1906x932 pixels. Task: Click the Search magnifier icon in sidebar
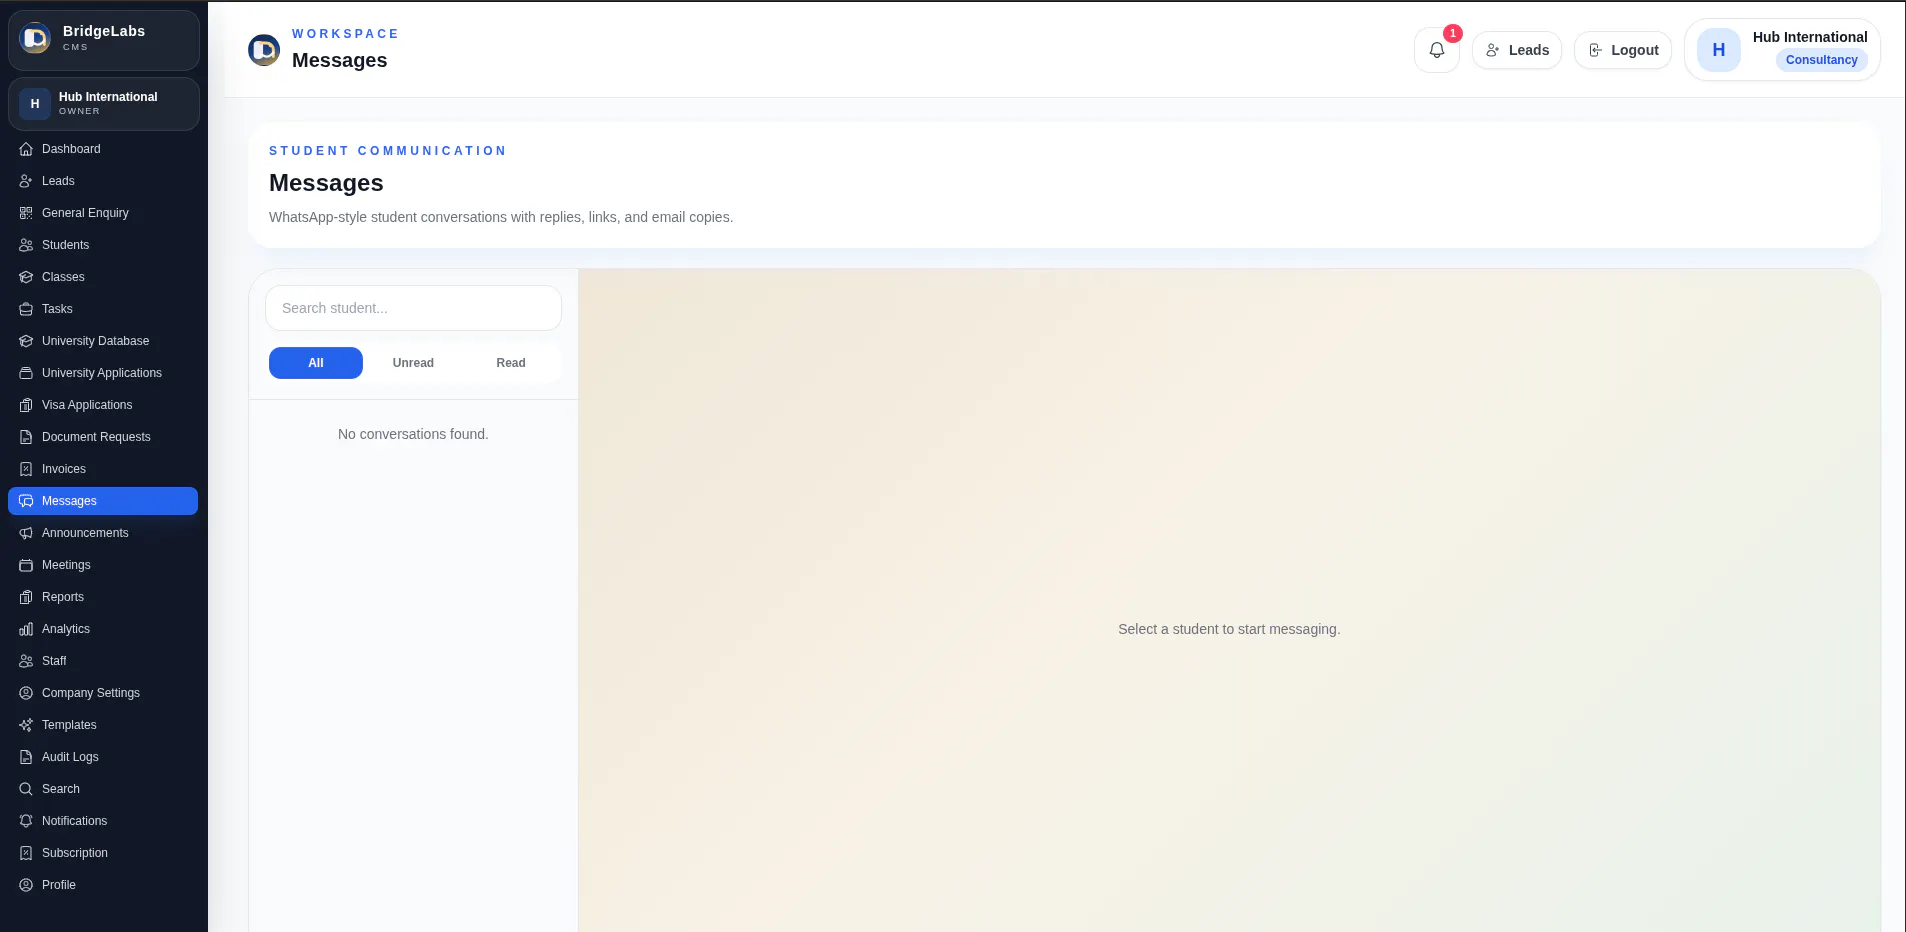26,789
